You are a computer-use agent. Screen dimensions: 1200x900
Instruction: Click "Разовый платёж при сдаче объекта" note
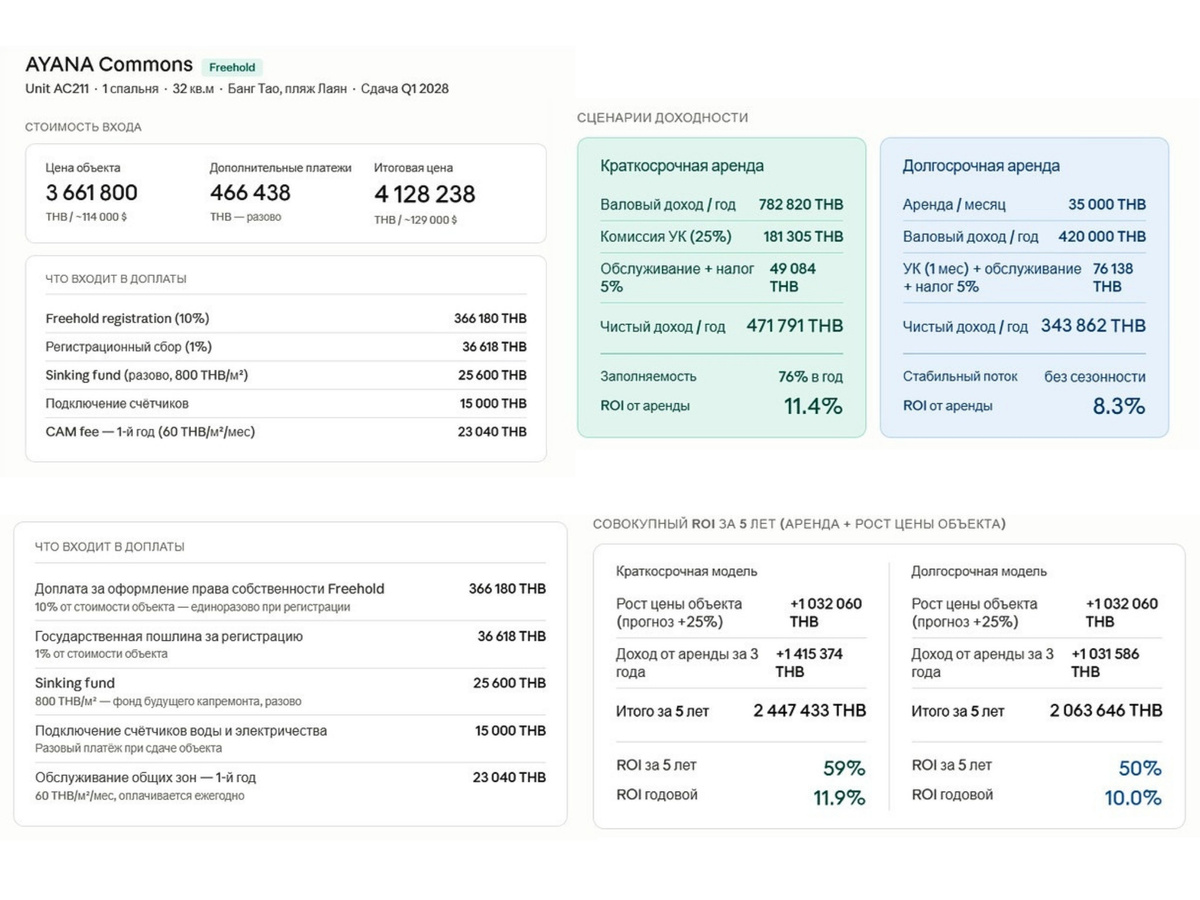(x=128, y=748)
